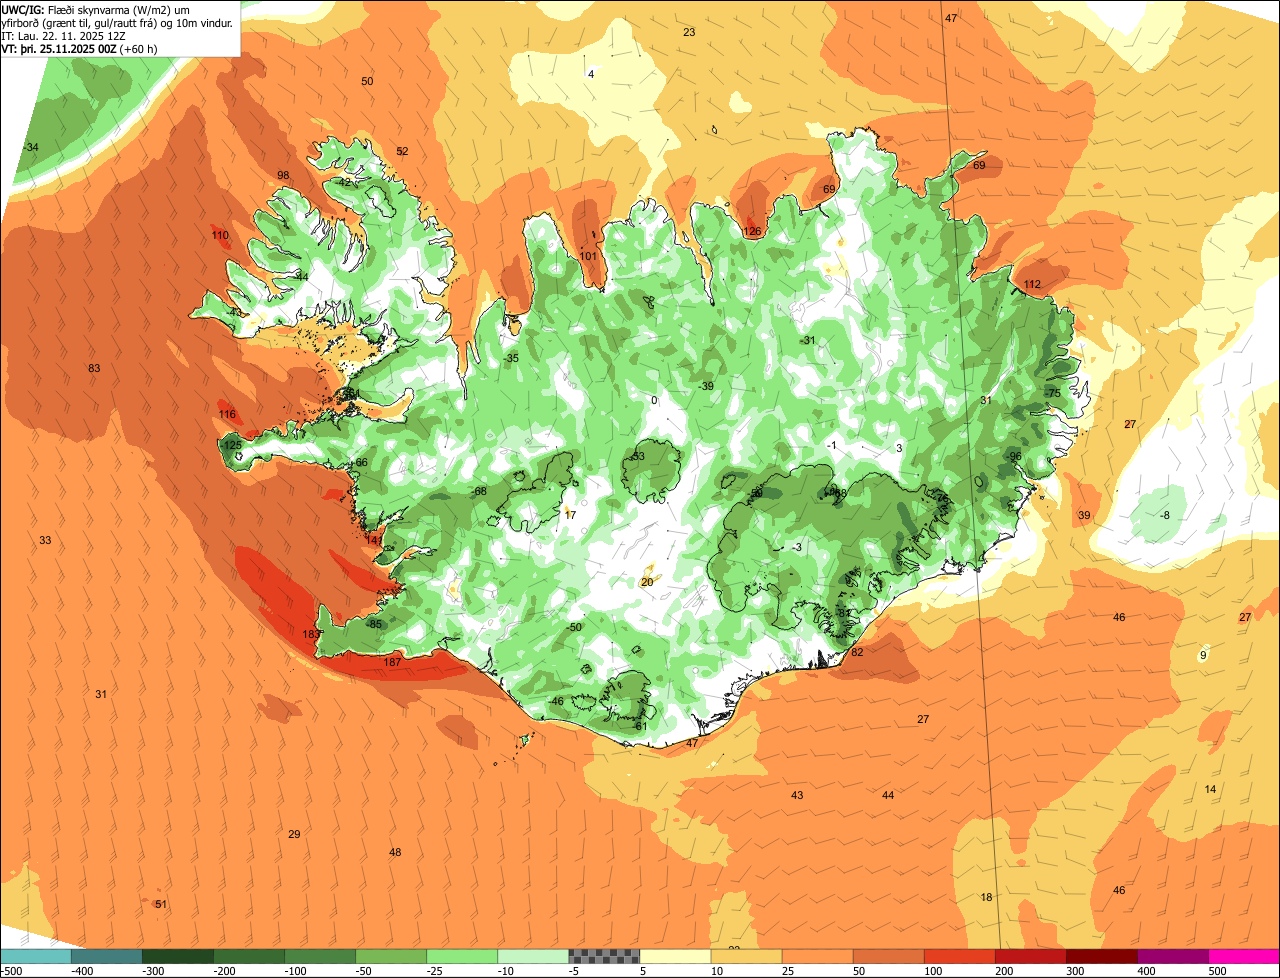Image resolution: width=1280 pixels, height=978 pixels.
Task: Click the map value '33' on the west side
Action: pyautogui.click(x=45, y=541)
